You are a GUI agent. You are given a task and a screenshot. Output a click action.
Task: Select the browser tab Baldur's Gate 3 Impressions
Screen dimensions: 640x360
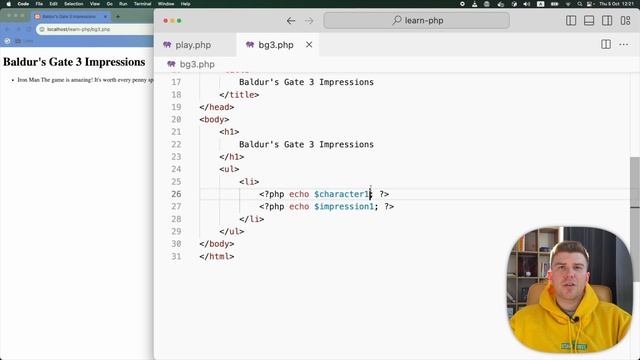[x=71, y=17]
